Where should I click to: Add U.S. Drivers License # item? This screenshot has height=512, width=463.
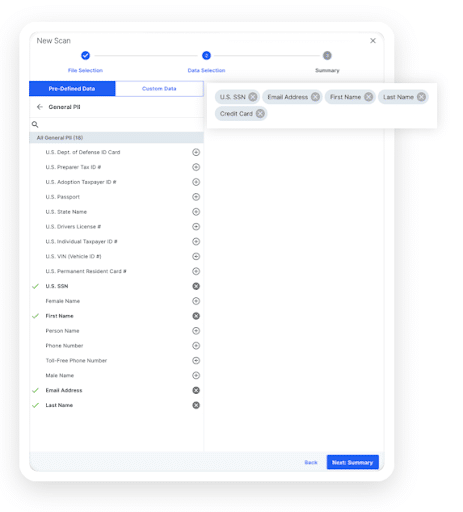pyautogui.click(x=196, y=227)
